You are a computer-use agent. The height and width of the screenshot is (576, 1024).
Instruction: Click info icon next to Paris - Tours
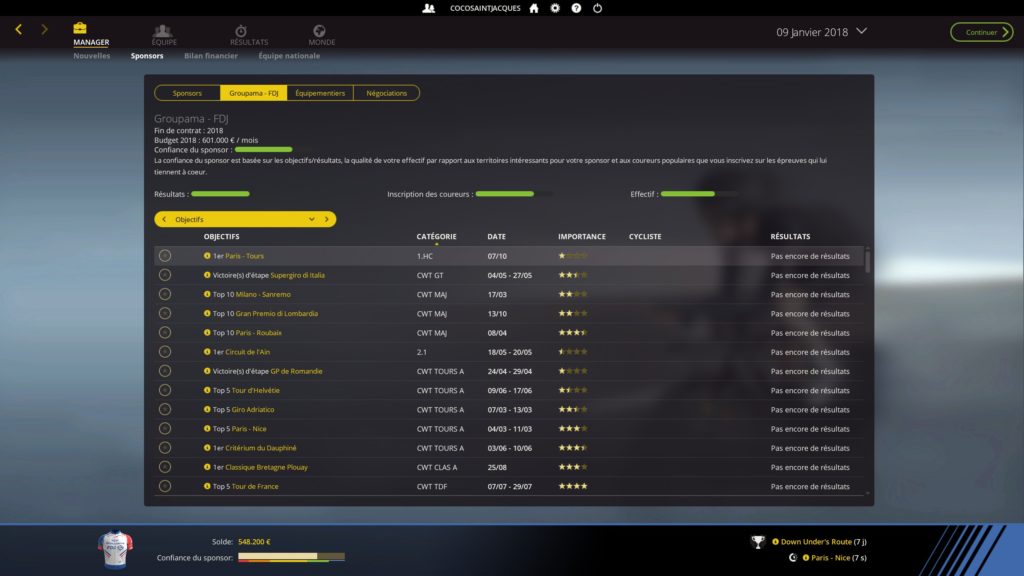click(x=207, y=256)
